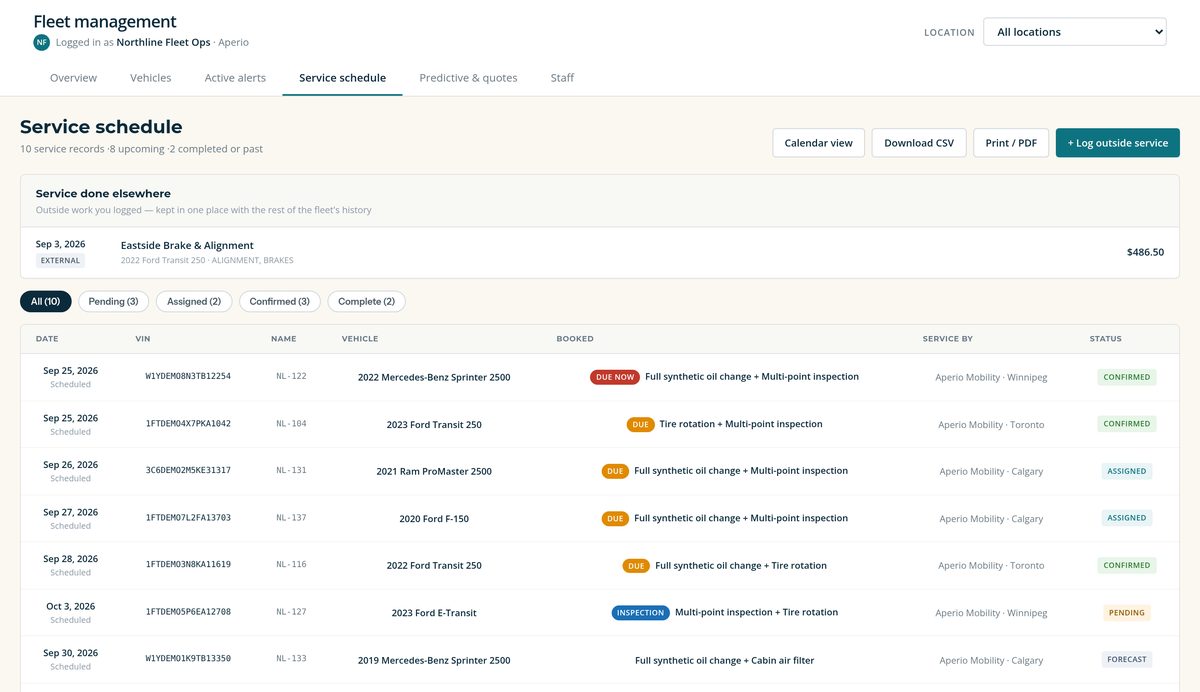Click the SERVICE BY column header
Viewport: 1200px width, 692px height.
click(948, 339)
